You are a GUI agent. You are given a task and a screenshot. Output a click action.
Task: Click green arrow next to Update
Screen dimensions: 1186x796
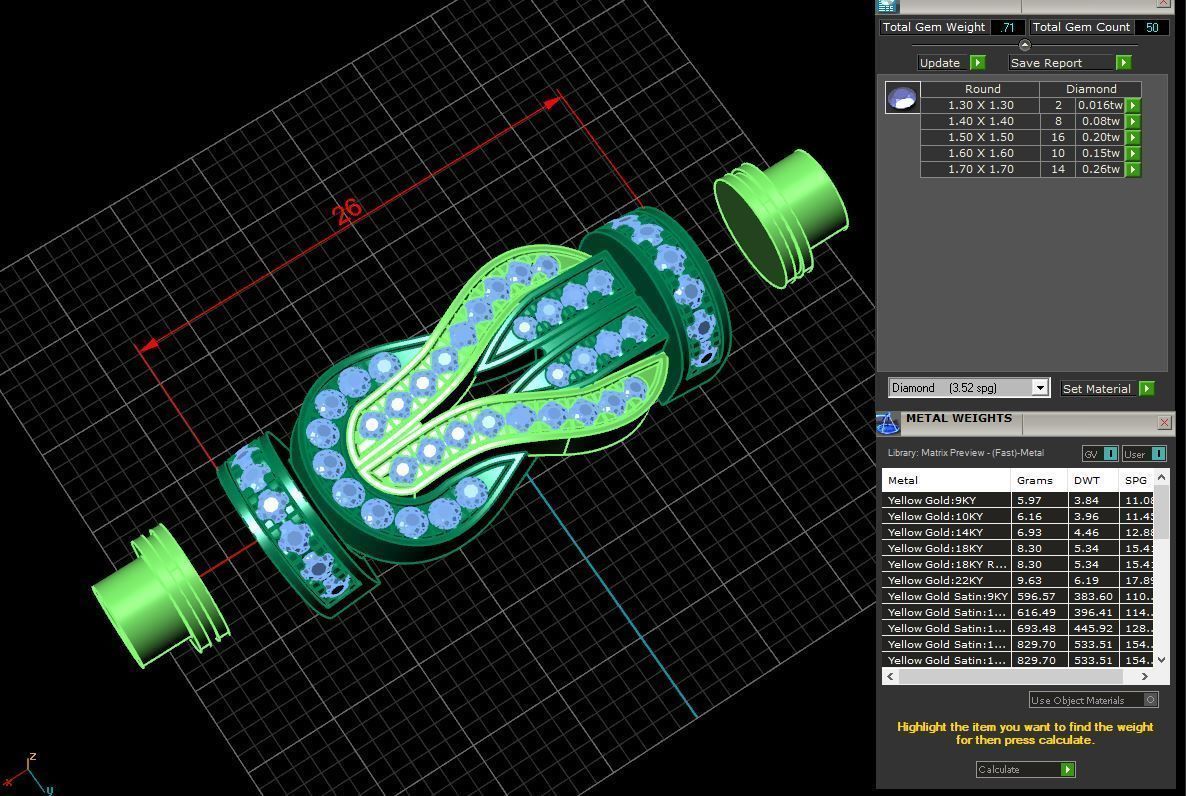click(x=977, y=63)
